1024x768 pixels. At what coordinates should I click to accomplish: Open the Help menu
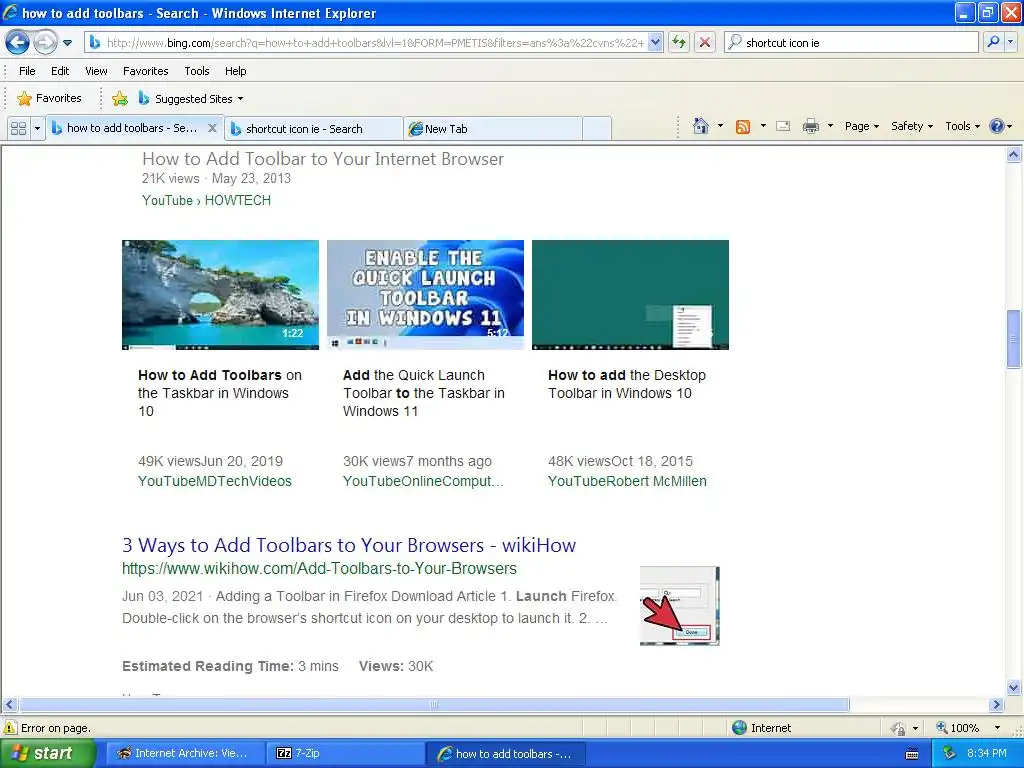(236, 71)
